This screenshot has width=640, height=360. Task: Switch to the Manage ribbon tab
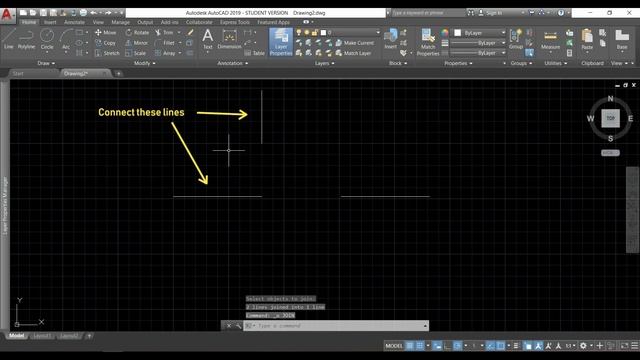click(x=120, y=22)
